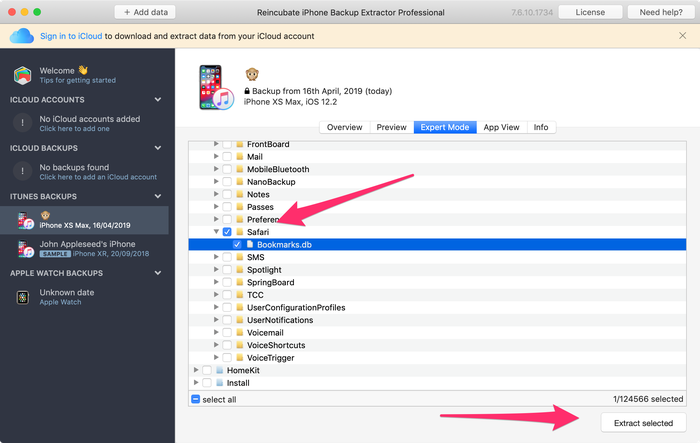Click the monkey emoji device name
The width and height of the screenshot is (700, 443).
pyautogui.click(x=252, y=74)
